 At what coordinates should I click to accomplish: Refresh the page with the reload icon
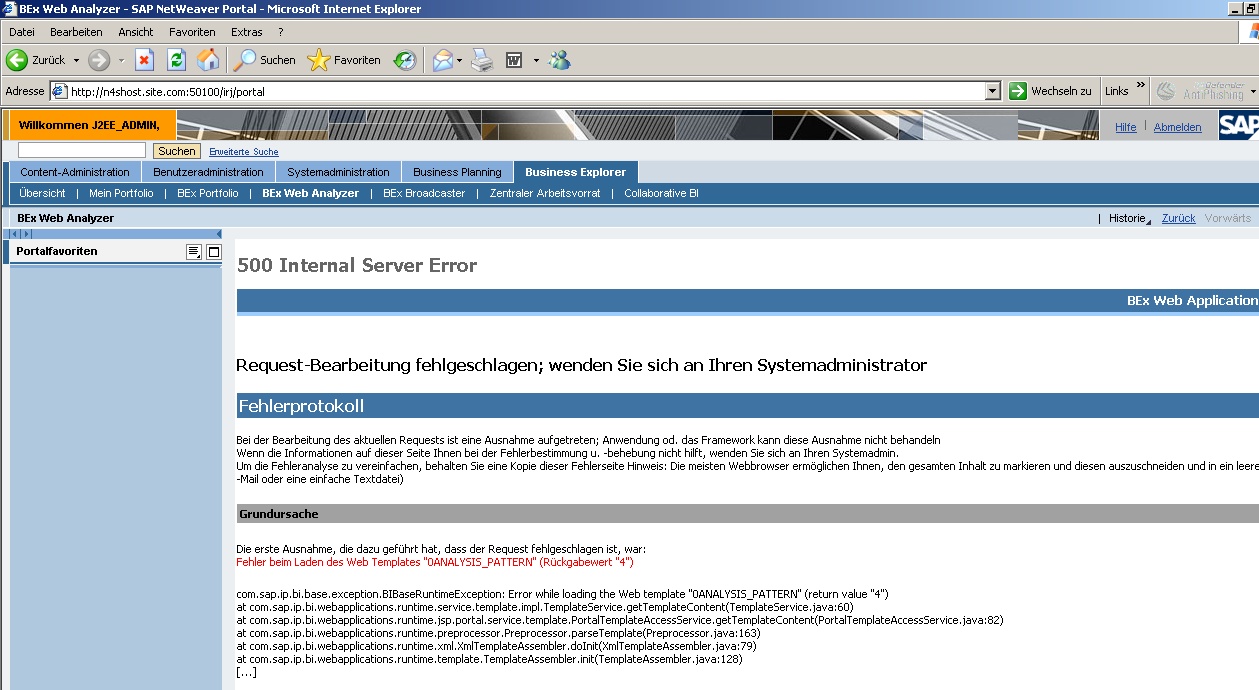coord(176,60)
